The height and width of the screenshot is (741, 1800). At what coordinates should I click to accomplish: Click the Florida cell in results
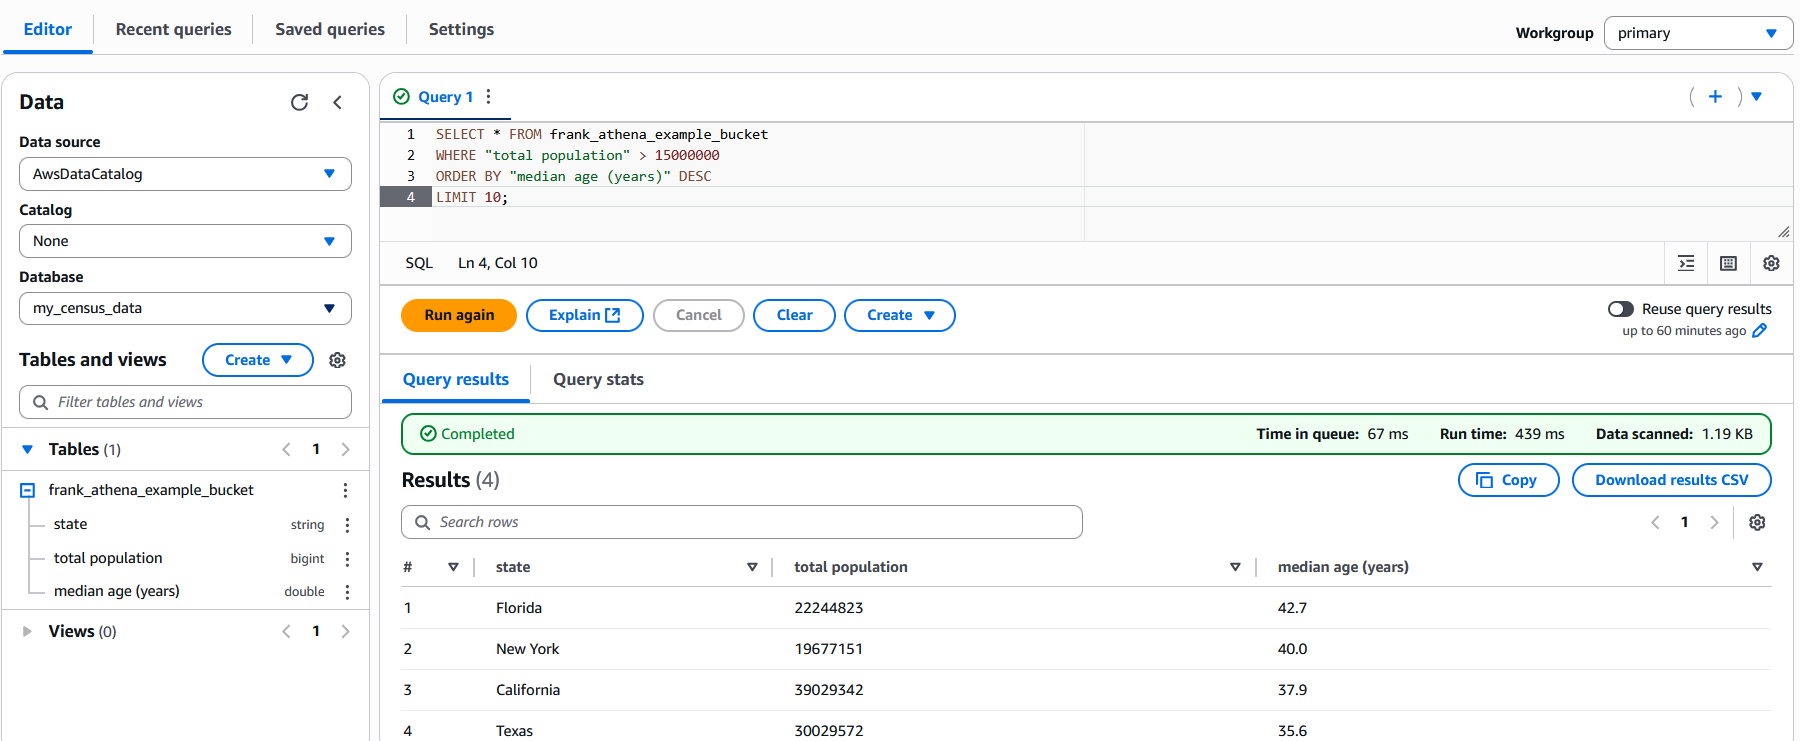(519, 608)
